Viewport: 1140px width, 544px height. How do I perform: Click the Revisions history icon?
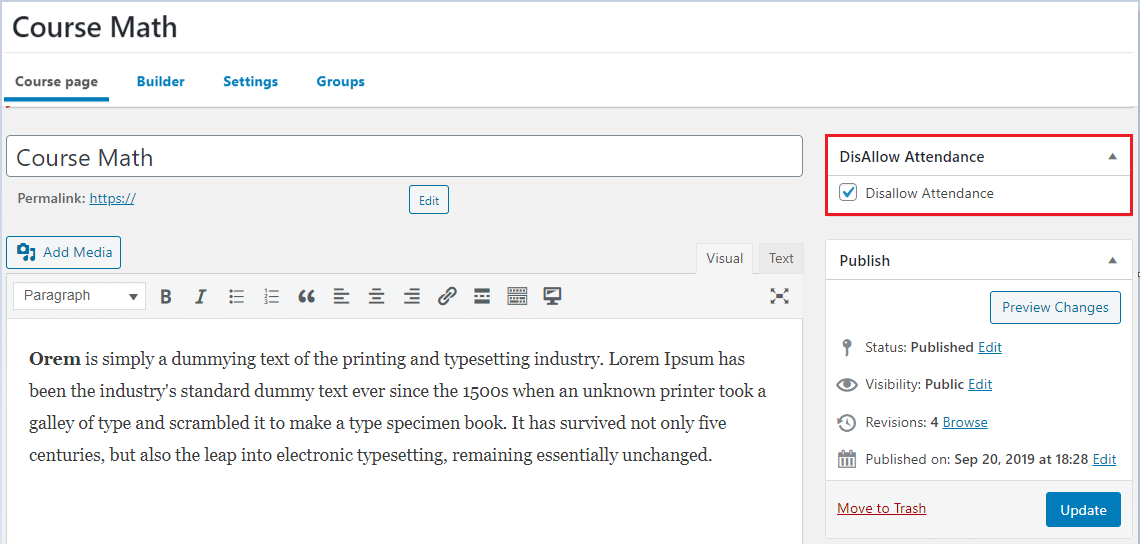846,423
